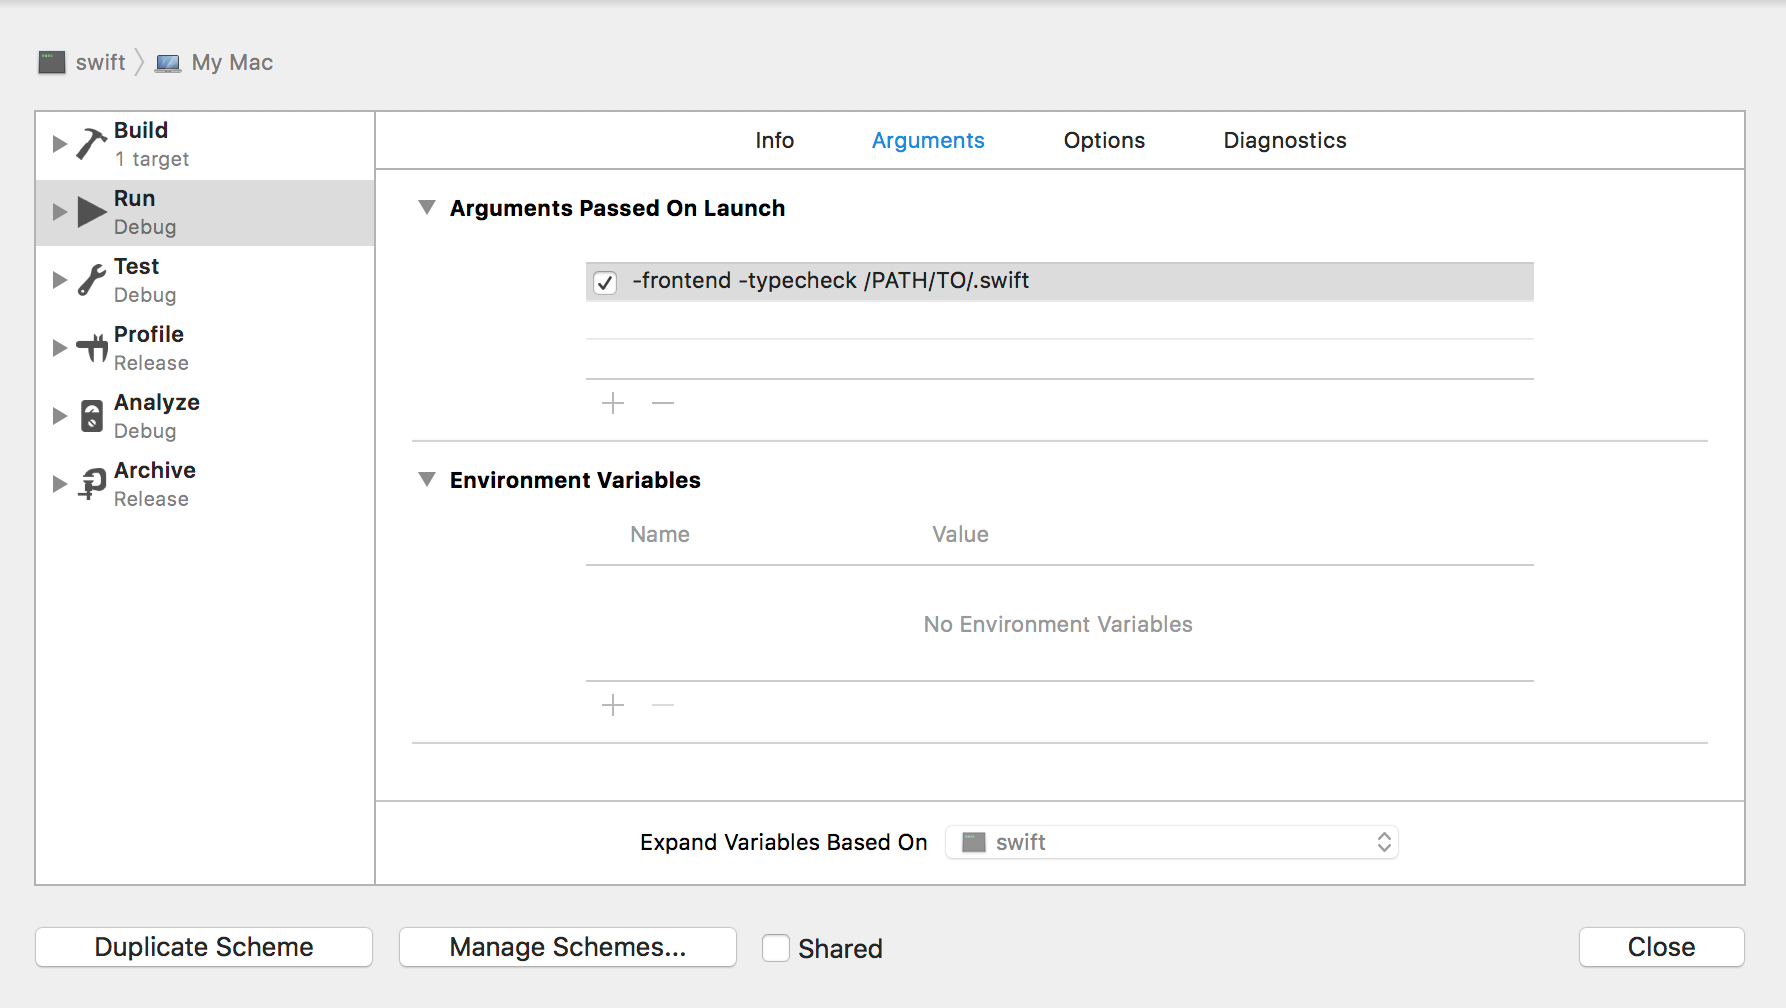Open the Diagnostics tab
Screen dimensions: 1786x1008
(x=1284, y=141)
